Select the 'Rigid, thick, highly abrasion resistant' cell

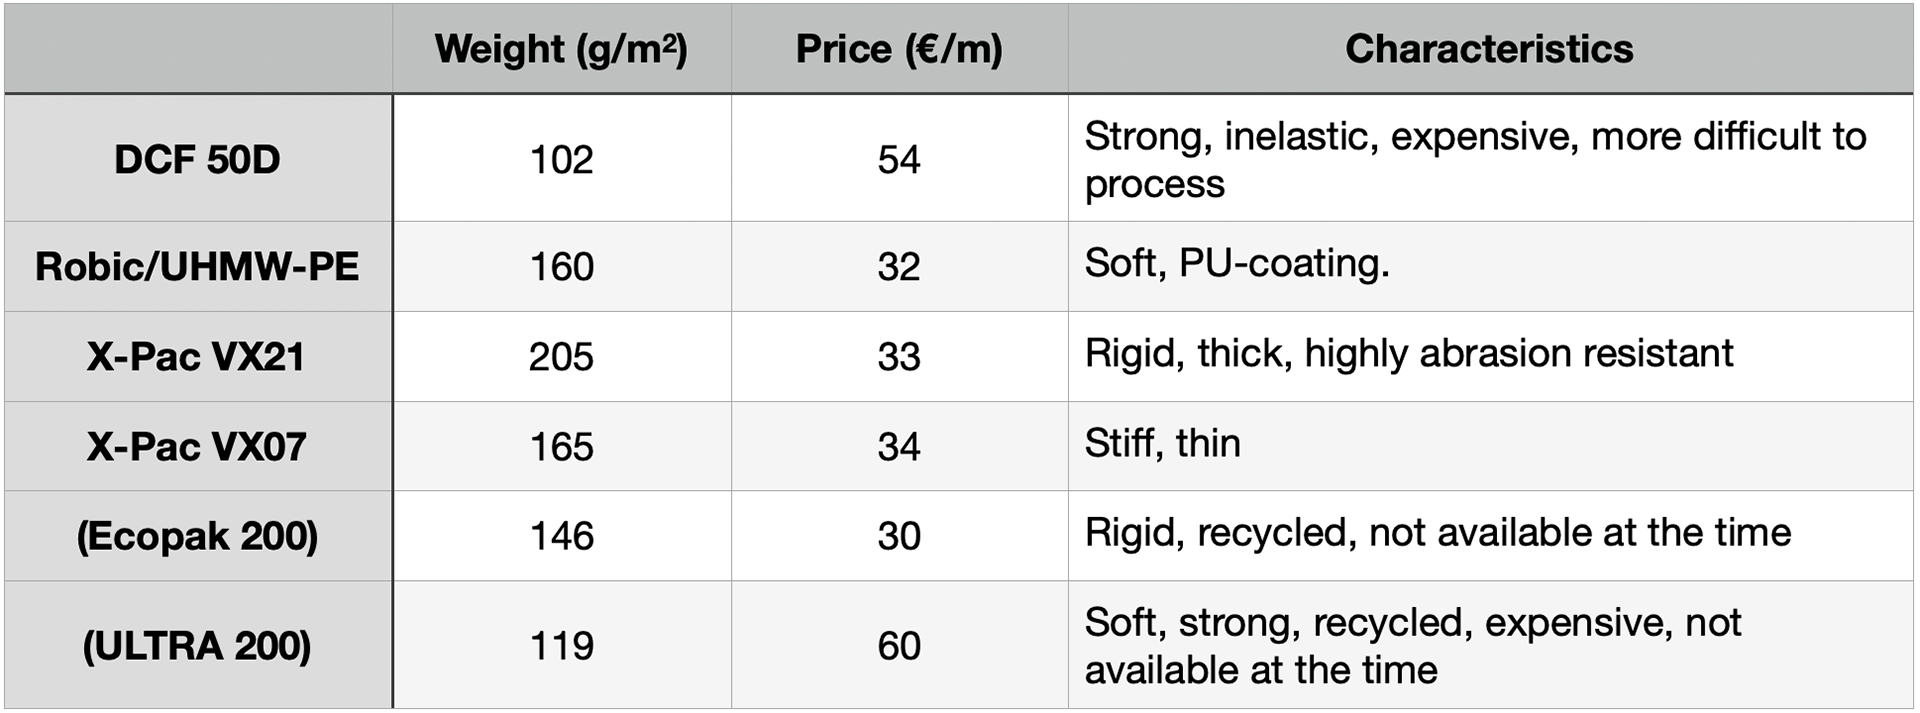(x=1490, y=356)
